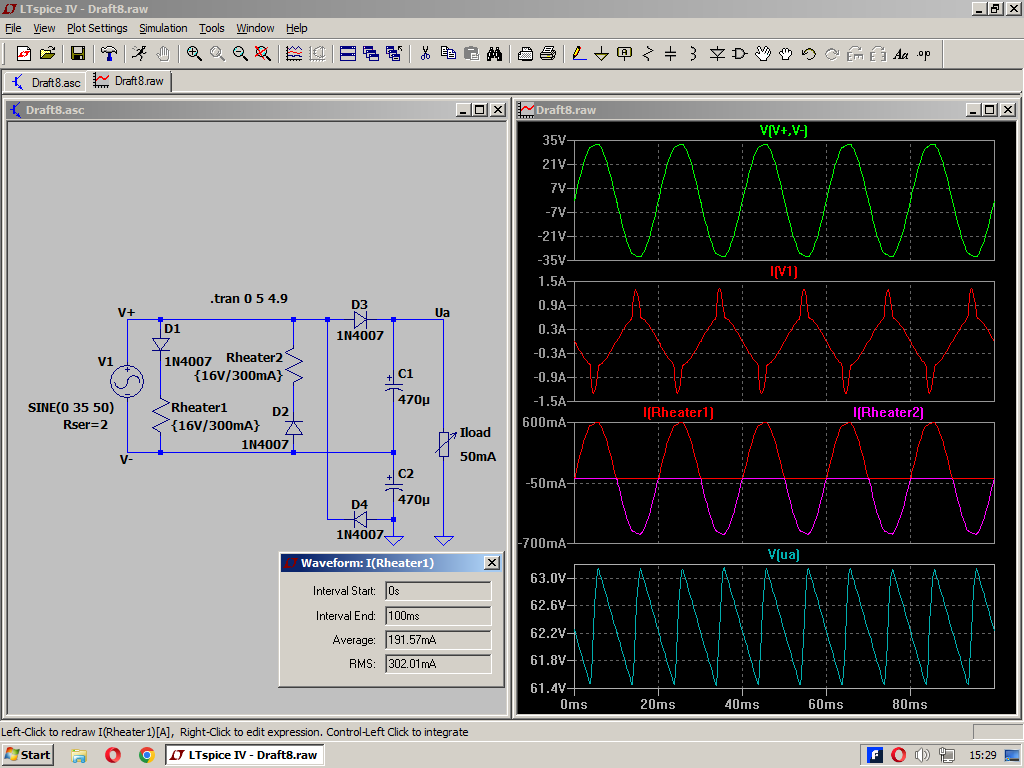Select the Place Capacitor tool
This screenshot has height=768, width=1024.
point(671,54)
